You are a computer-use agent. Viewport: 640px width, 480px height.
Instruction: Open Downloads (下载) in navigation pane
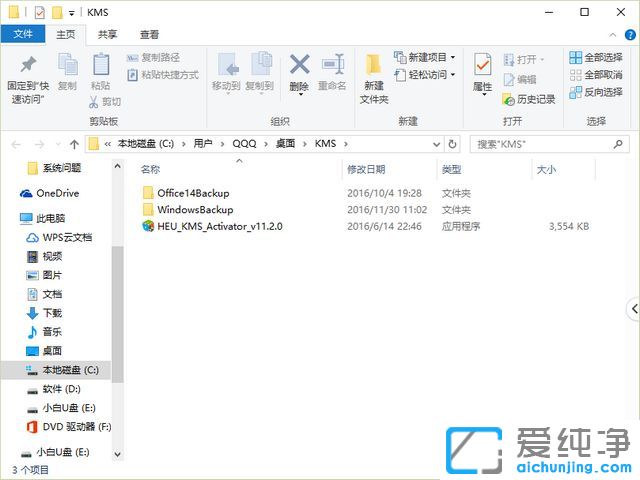44,313
